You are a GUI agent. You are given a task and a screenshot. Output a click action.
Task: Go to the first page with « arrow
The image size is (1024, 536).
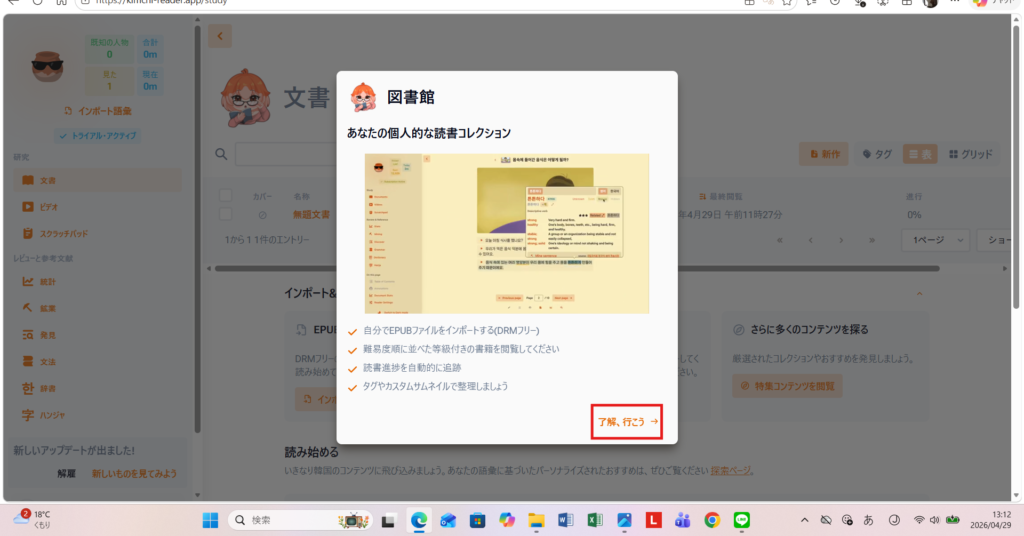tap(780, 240)
